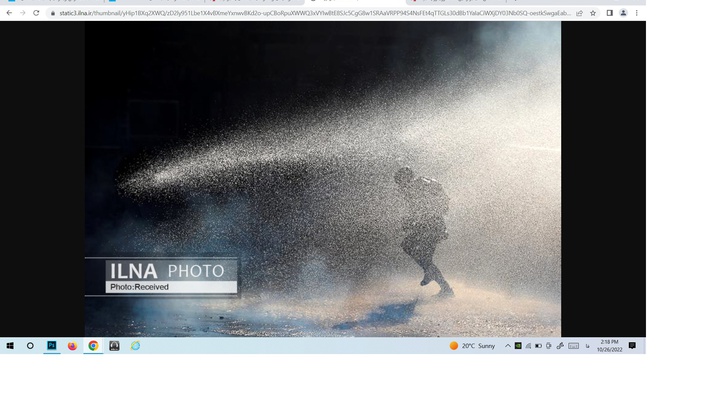Screen dimensions: 720x417
Task: Switch to Photoshop from the taskbar
Action: pyautogui.click(x=51, y=345)
